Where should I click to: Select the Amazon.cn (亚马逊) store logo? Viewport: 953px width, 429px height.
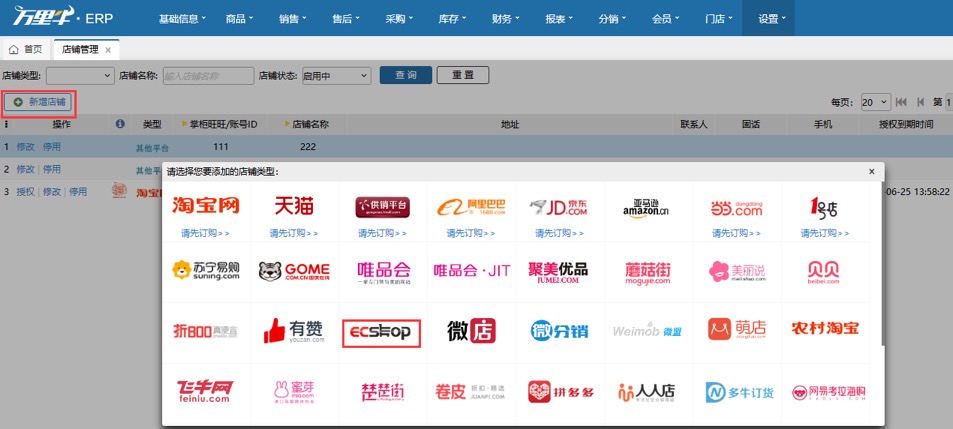646,208
